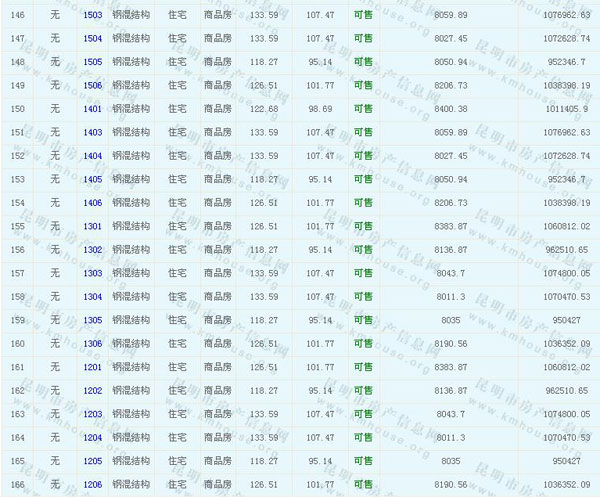This screenshot has height=497, width=600.
Task: Open room 1304 details
Action: tap(92, 297)
